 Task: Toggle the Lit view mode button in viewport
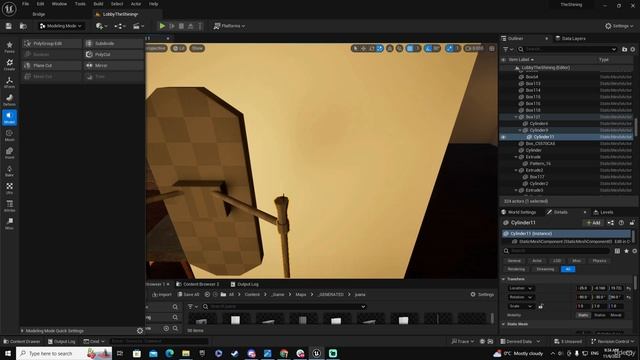tap(178, 48)
